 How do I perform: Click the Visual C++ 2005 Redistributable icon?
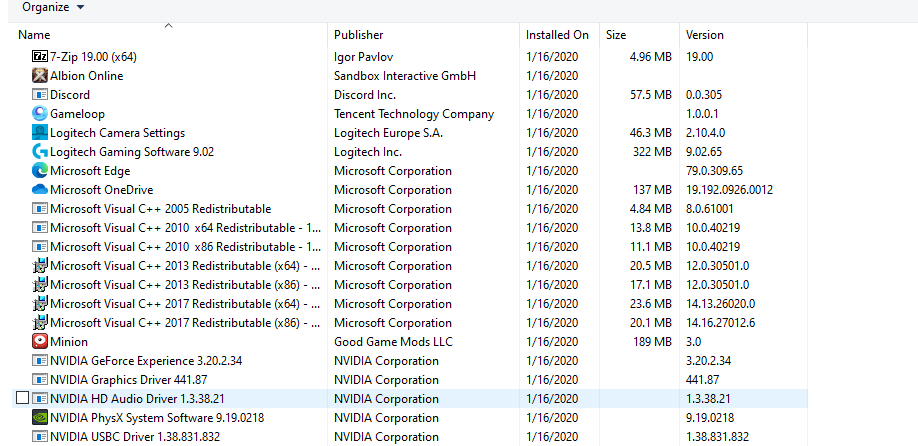point(39,209)
